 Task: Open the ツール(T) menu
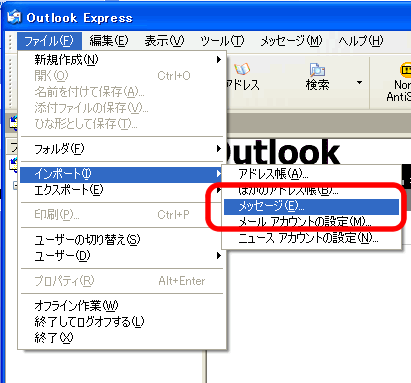click(222, 41)
